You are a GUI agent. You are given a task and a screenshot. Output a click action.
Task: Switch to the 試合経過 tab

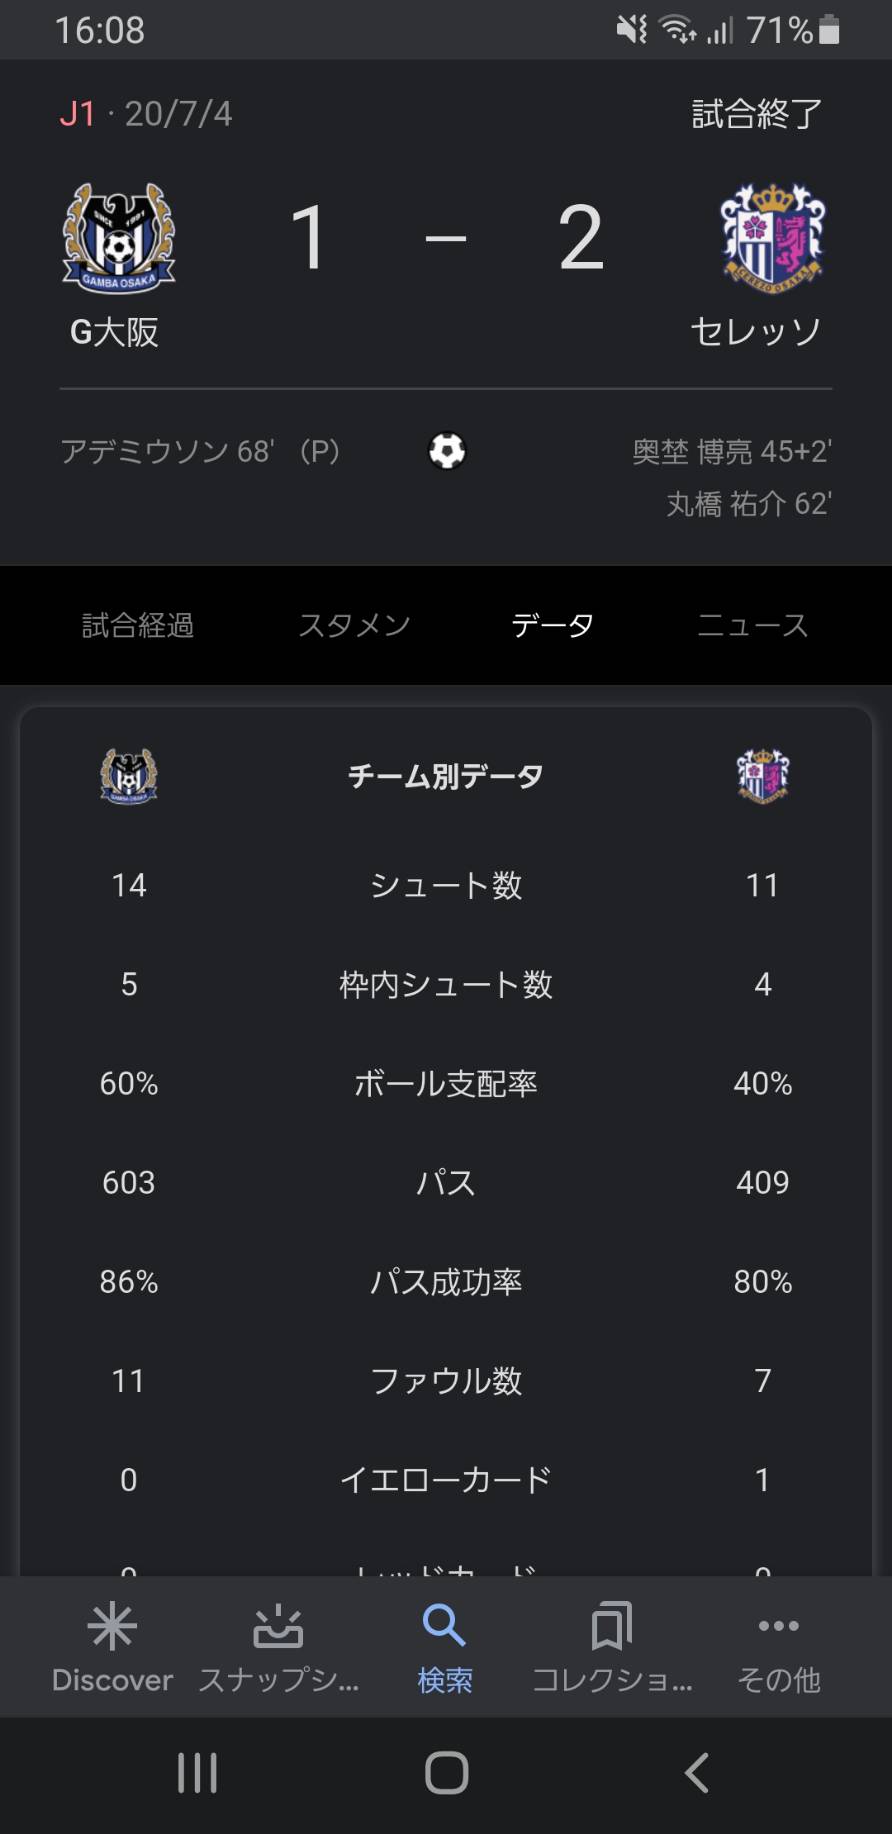(x=138, y=626)
